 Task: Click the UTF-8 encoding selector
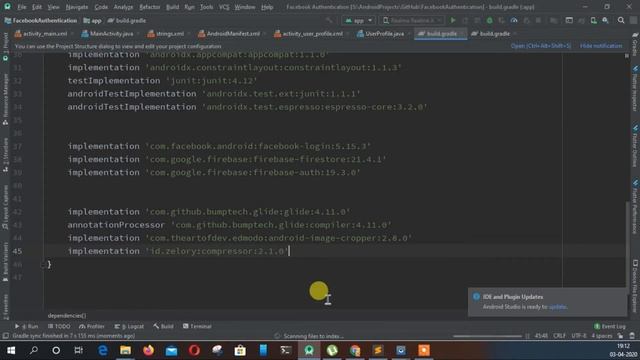tap(579, 336)
